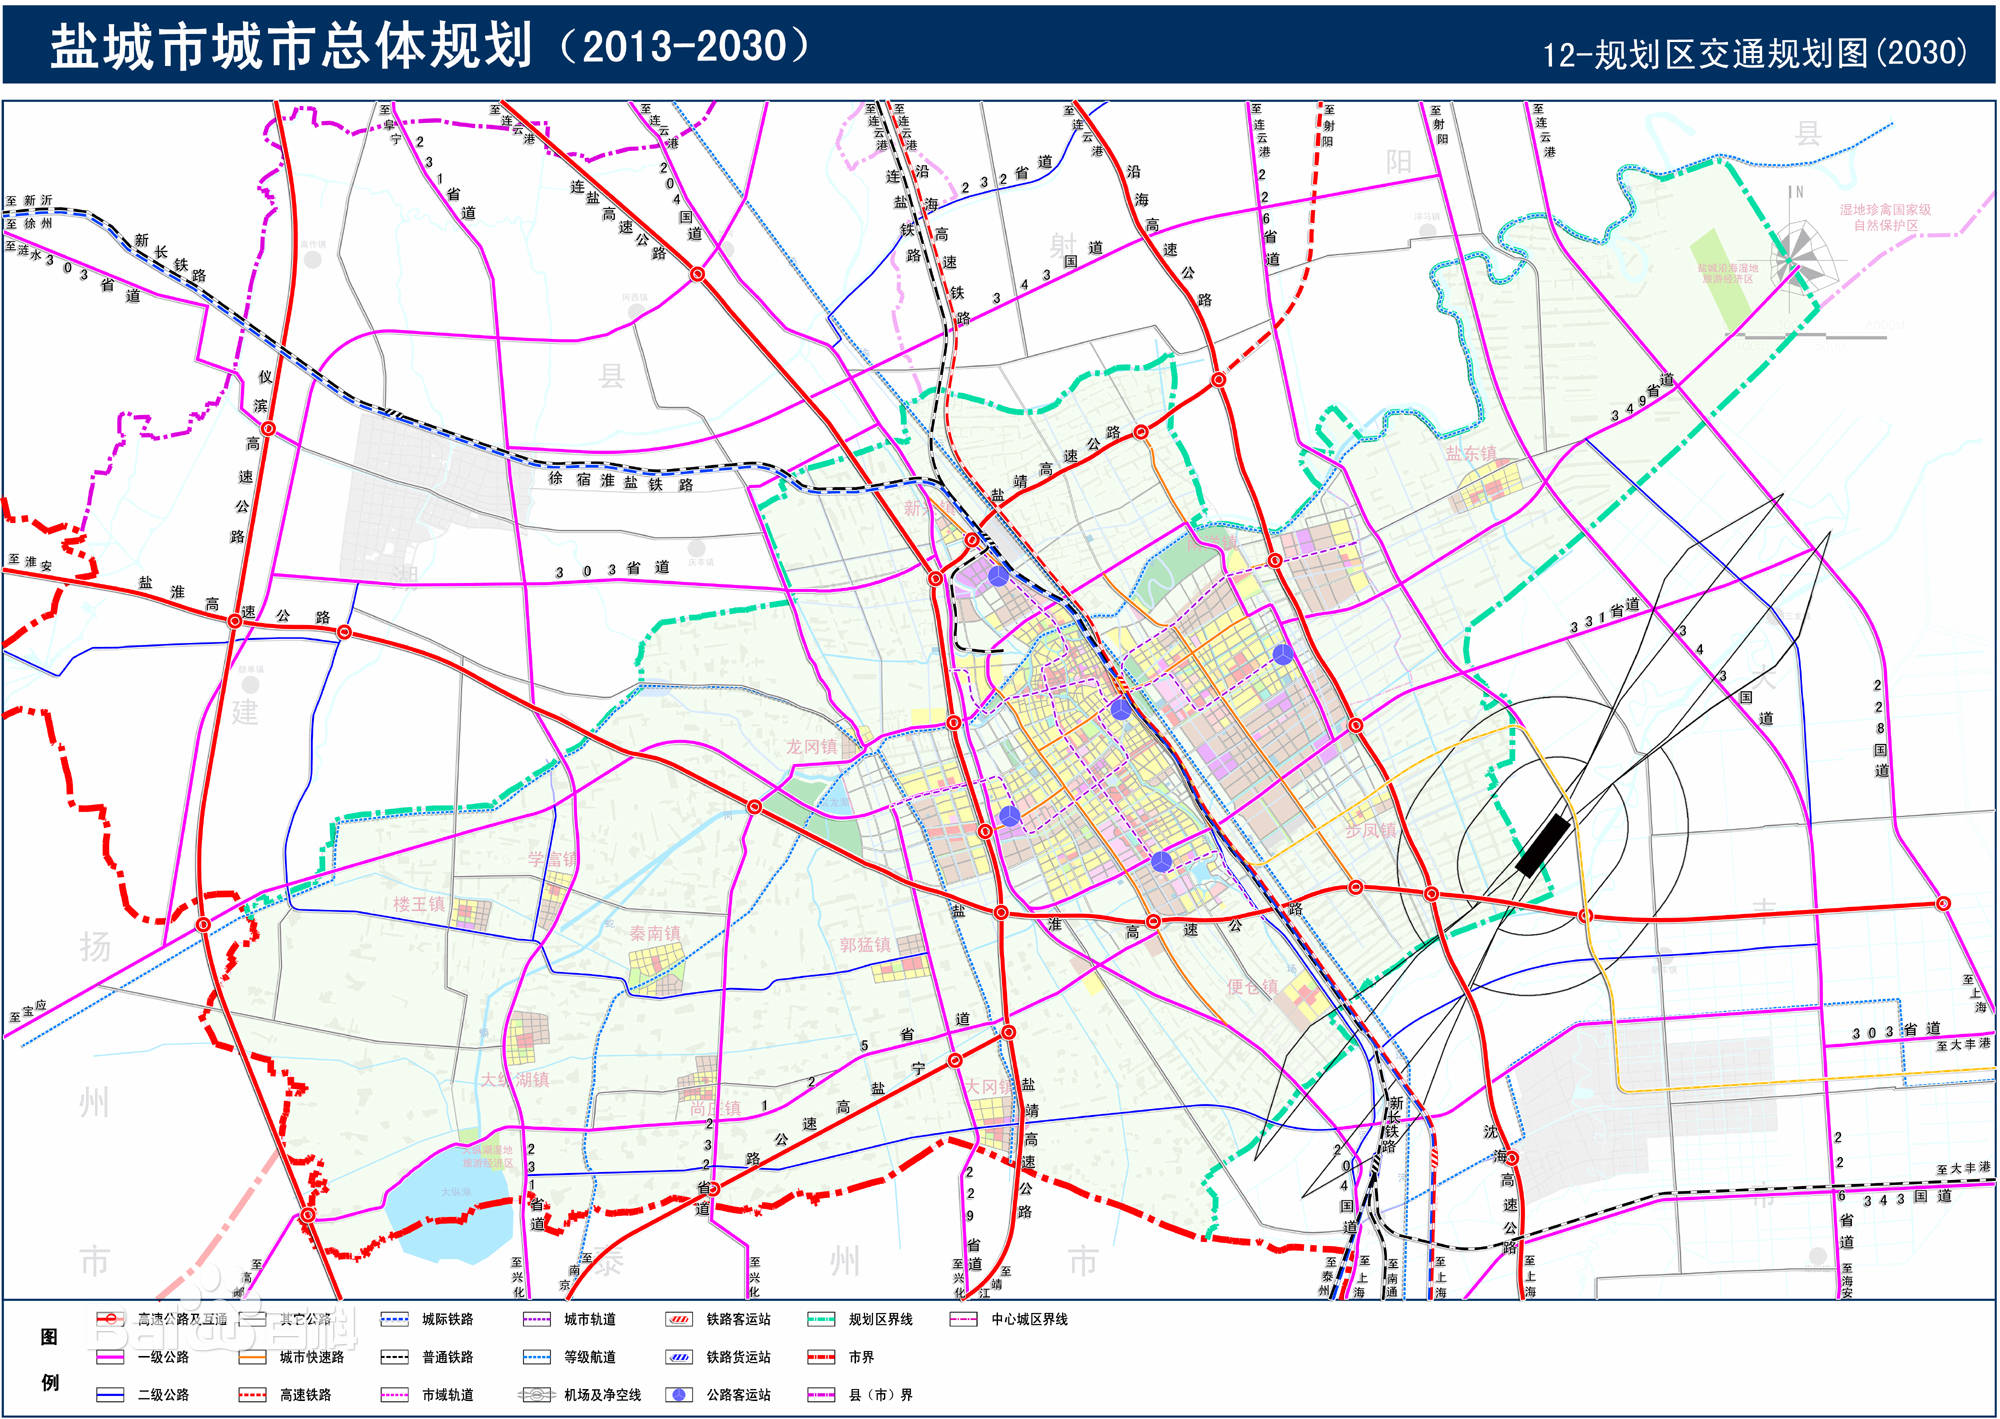
Task: Click the intercity railway (城际铁路) legend symbol
Action: tap(395, 1319)
